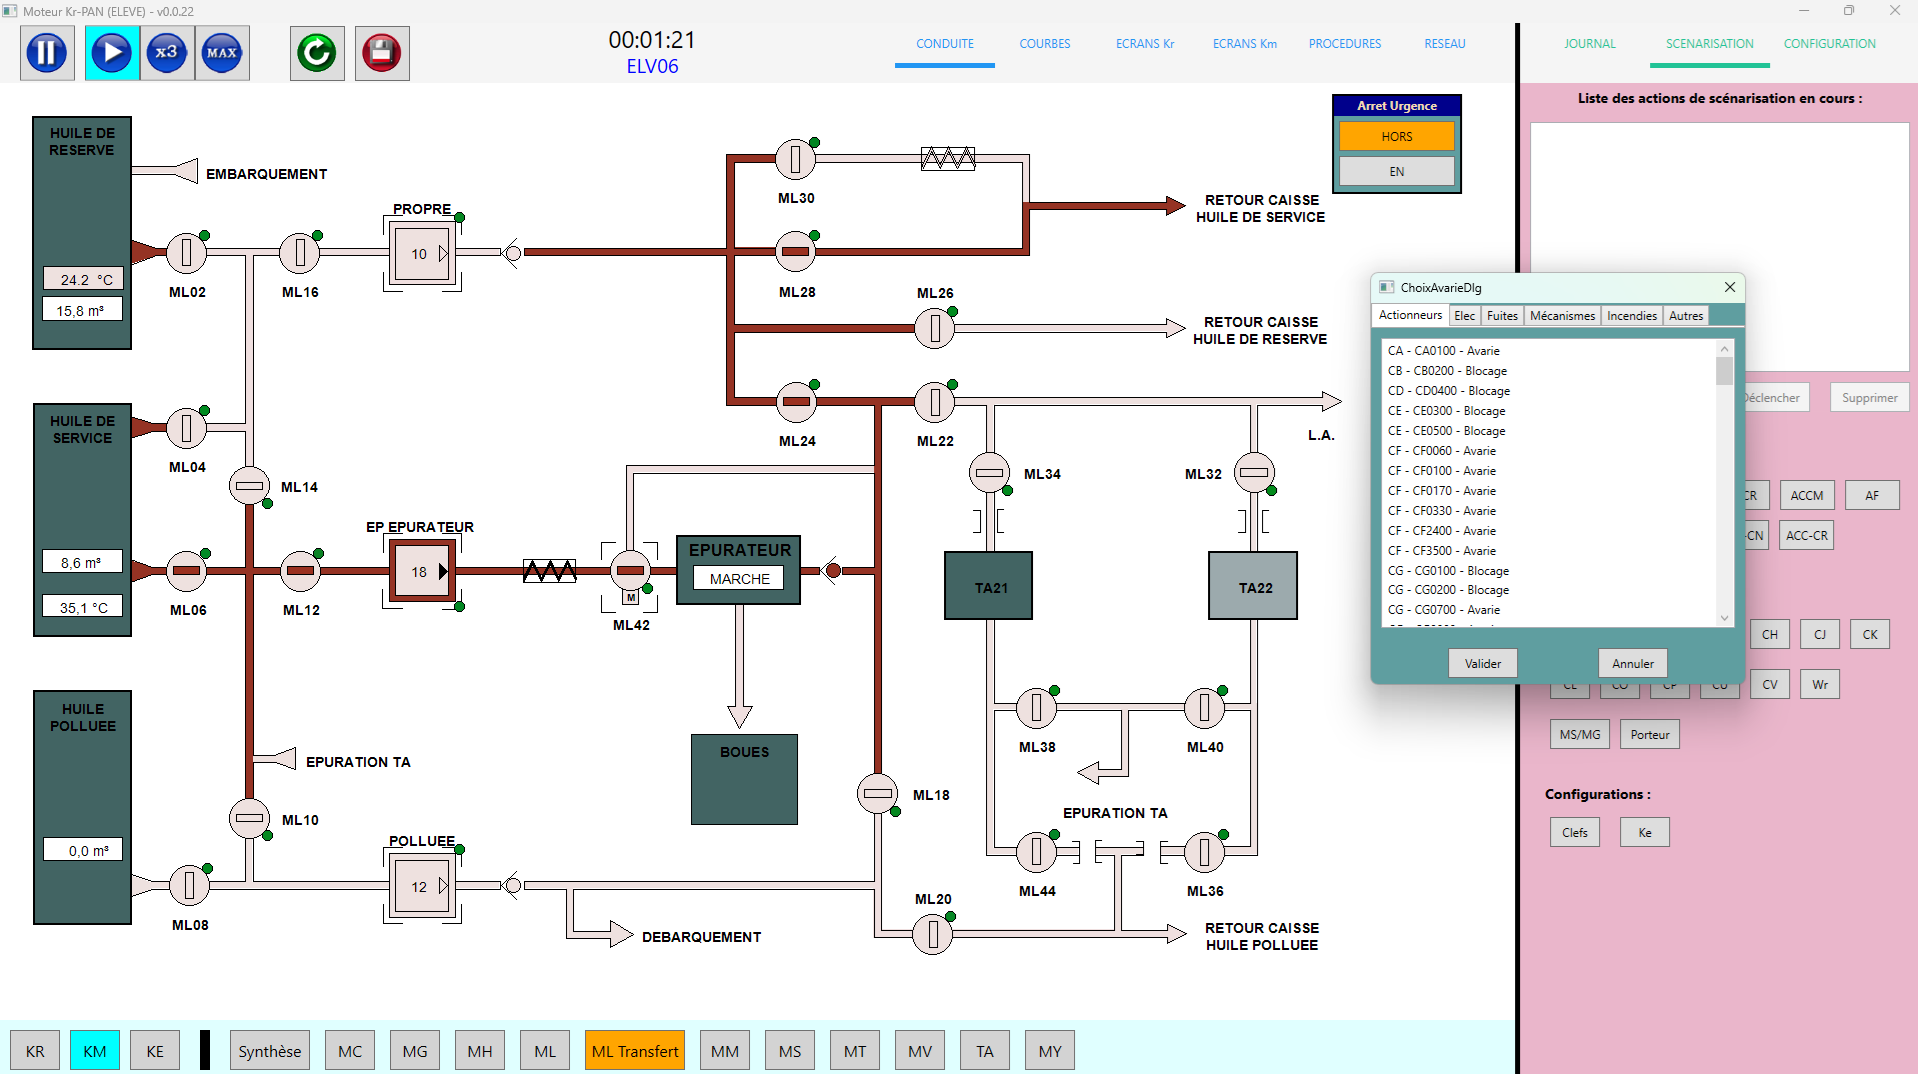Set Arret Urgence to EN
Viewport: 1918px width, 1074px height.
pyautogui.click(x=1396, y=172)
